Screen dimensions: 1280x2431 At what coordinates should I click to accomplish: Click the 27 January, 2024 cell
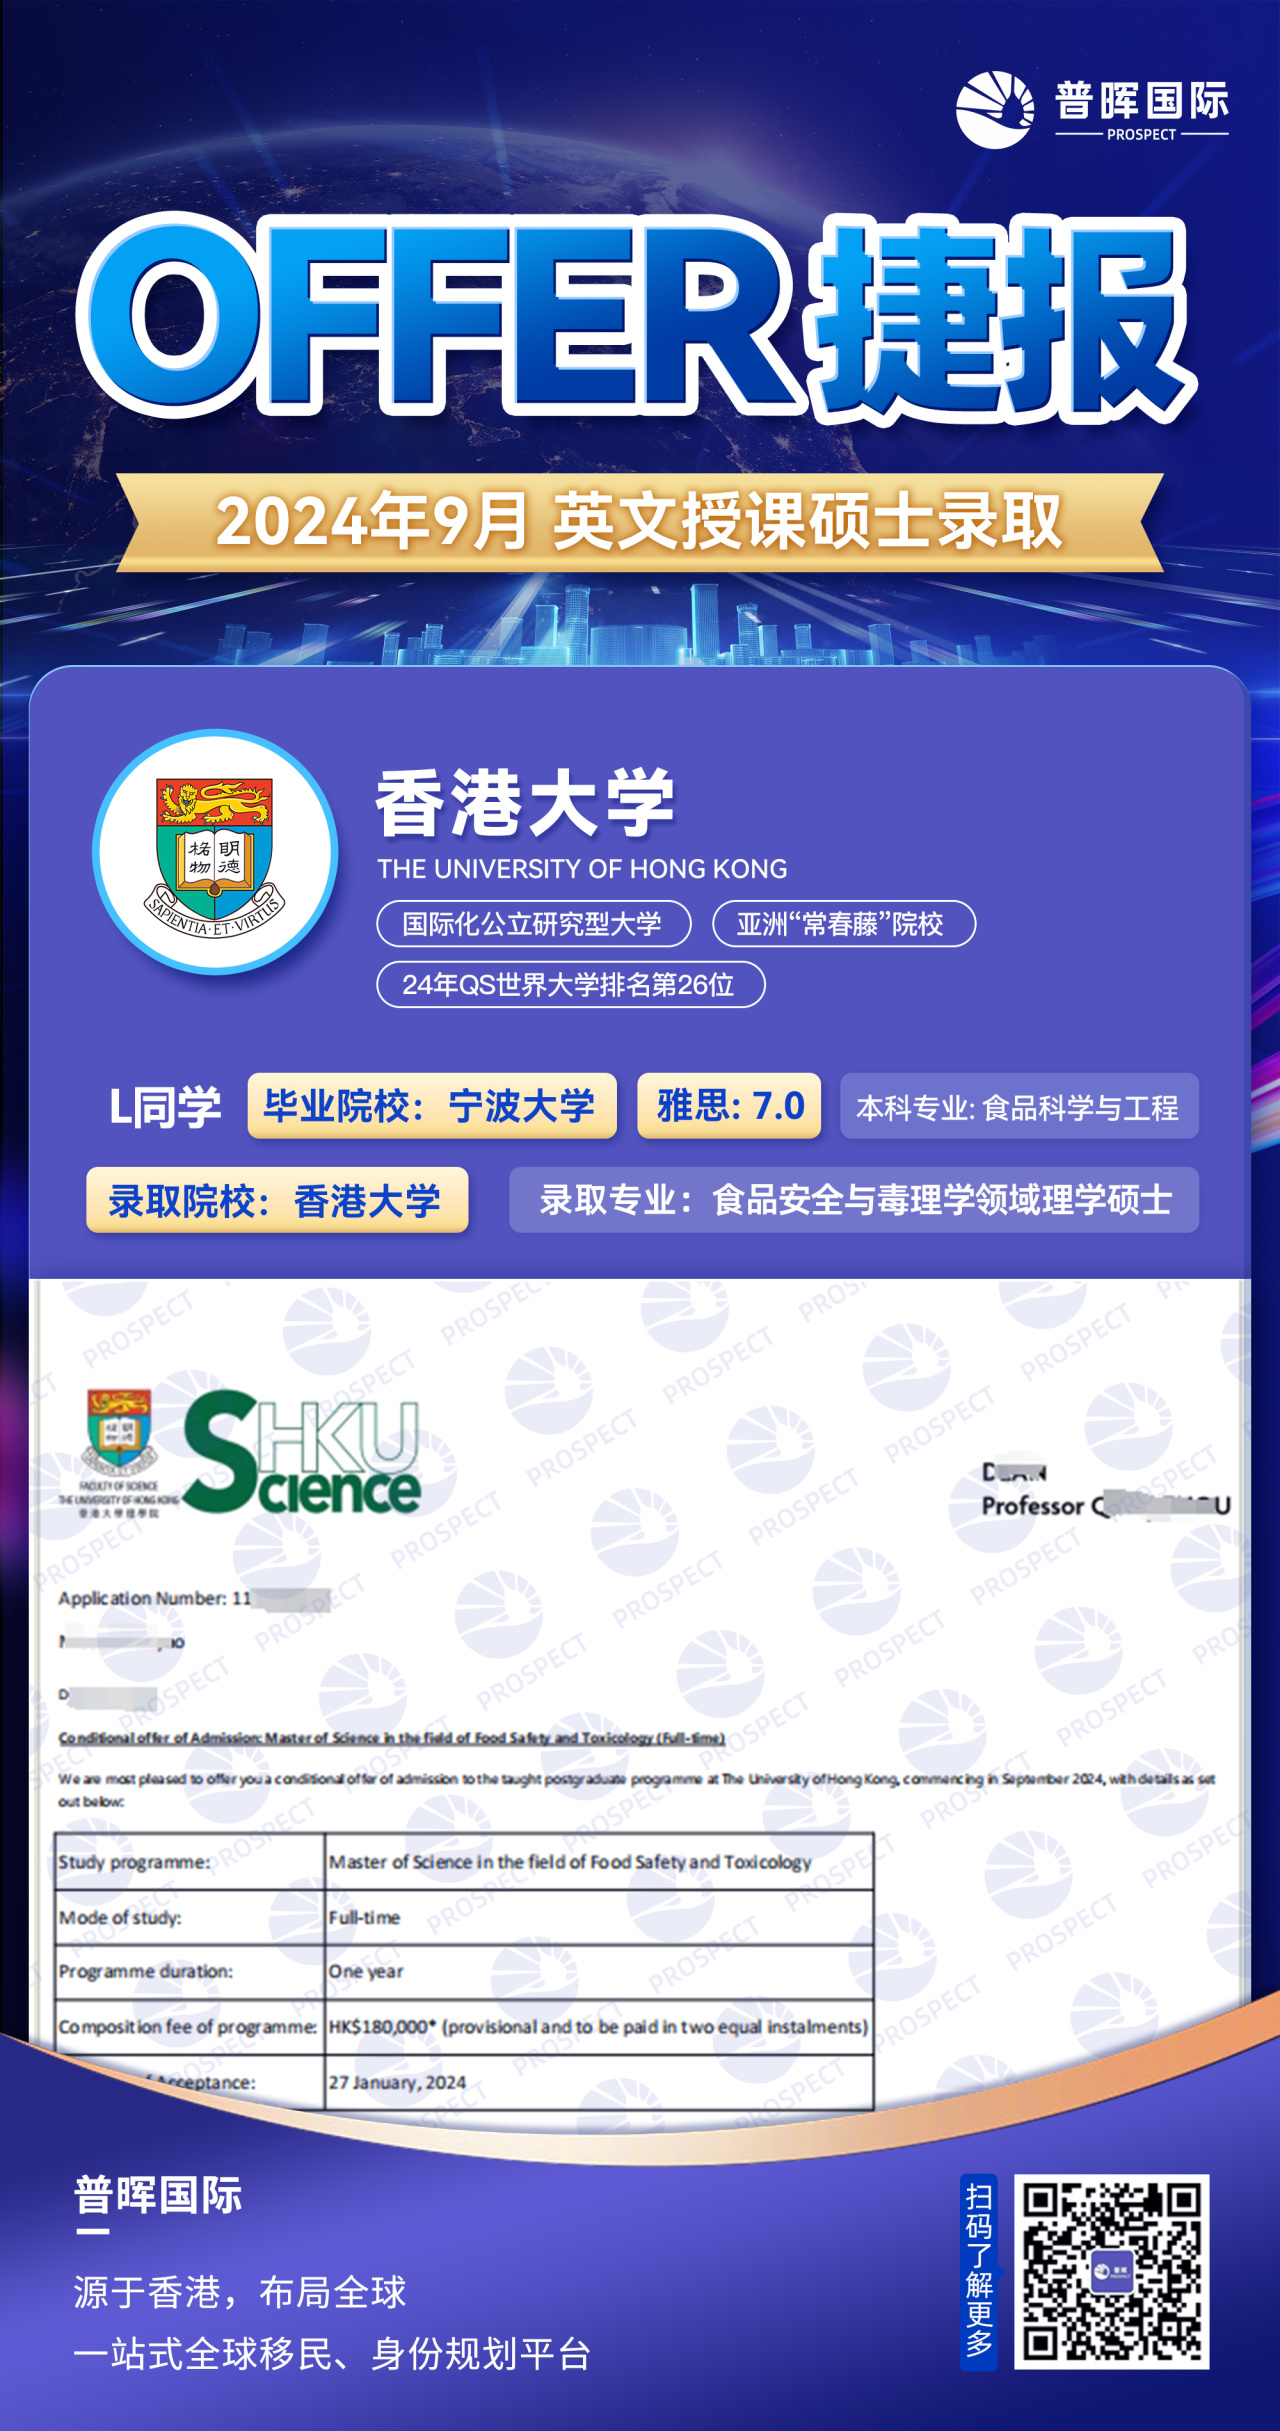(599, 2082)
